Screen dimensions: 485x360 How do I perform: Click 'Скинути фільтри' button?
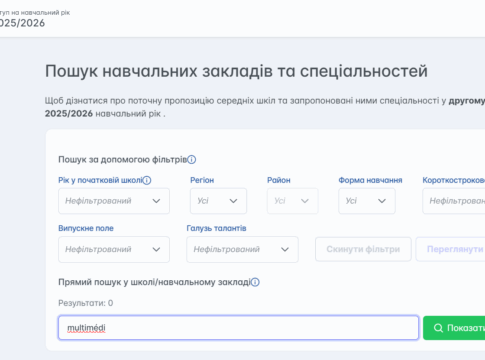tap(363, 249)
